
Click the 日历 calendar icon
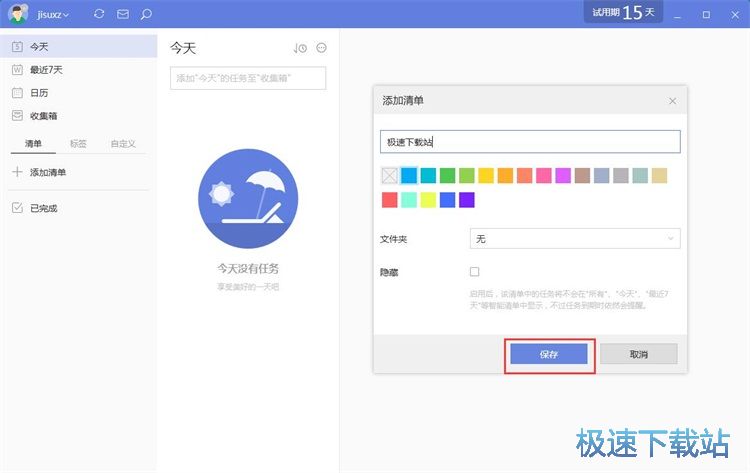[17, 93]
